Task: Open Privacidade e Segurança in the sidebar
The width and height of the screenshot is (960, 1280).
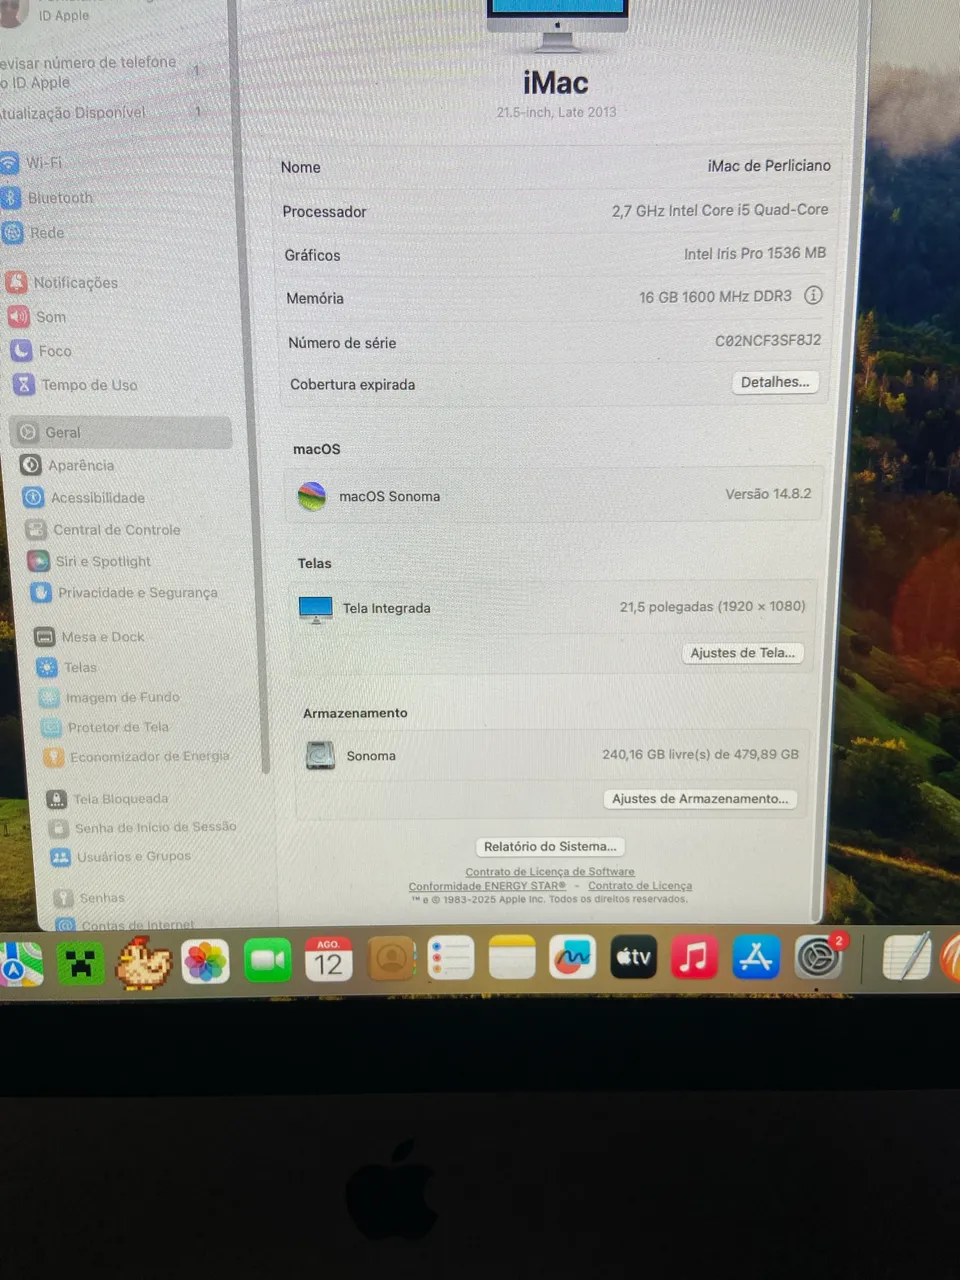Action: pyautogui.click(x=124, y=592)
